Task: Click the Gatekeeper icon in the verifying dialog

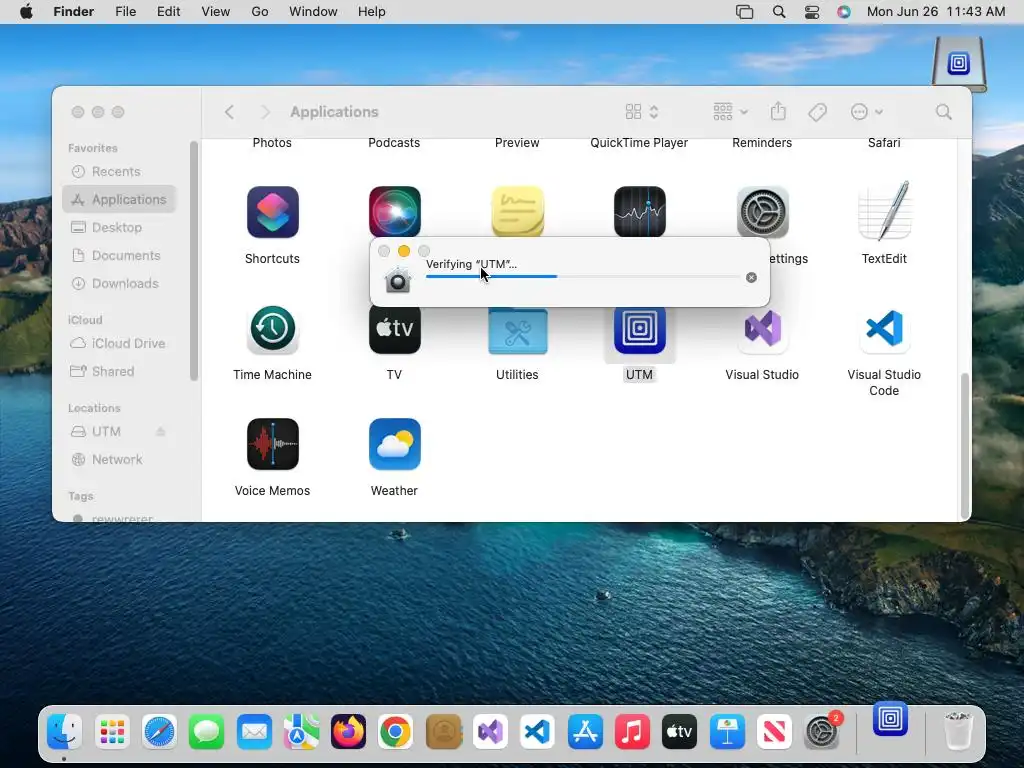Action: coord(397,280)
